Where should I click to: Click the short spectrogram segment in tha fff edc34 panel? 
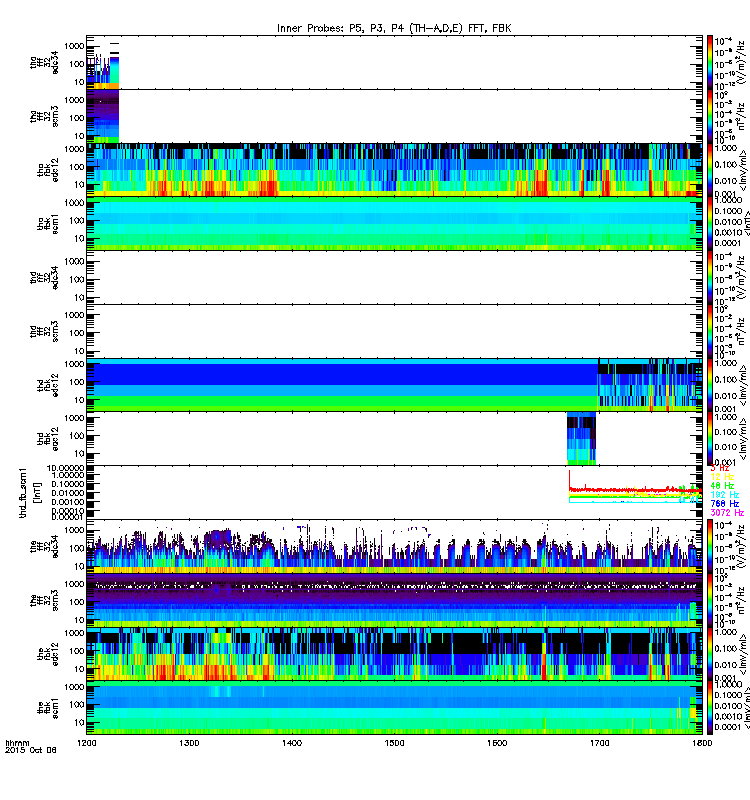click(x=103, y=66)
